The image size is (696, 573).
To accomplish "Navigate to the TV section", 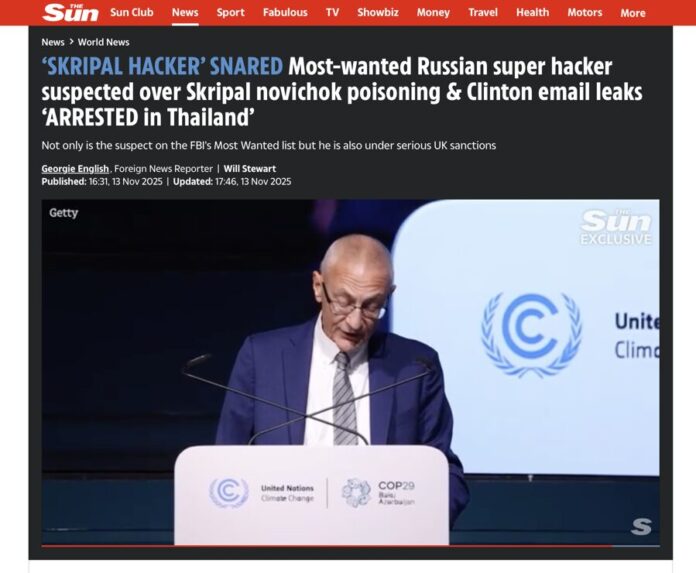I will [332, 12].
